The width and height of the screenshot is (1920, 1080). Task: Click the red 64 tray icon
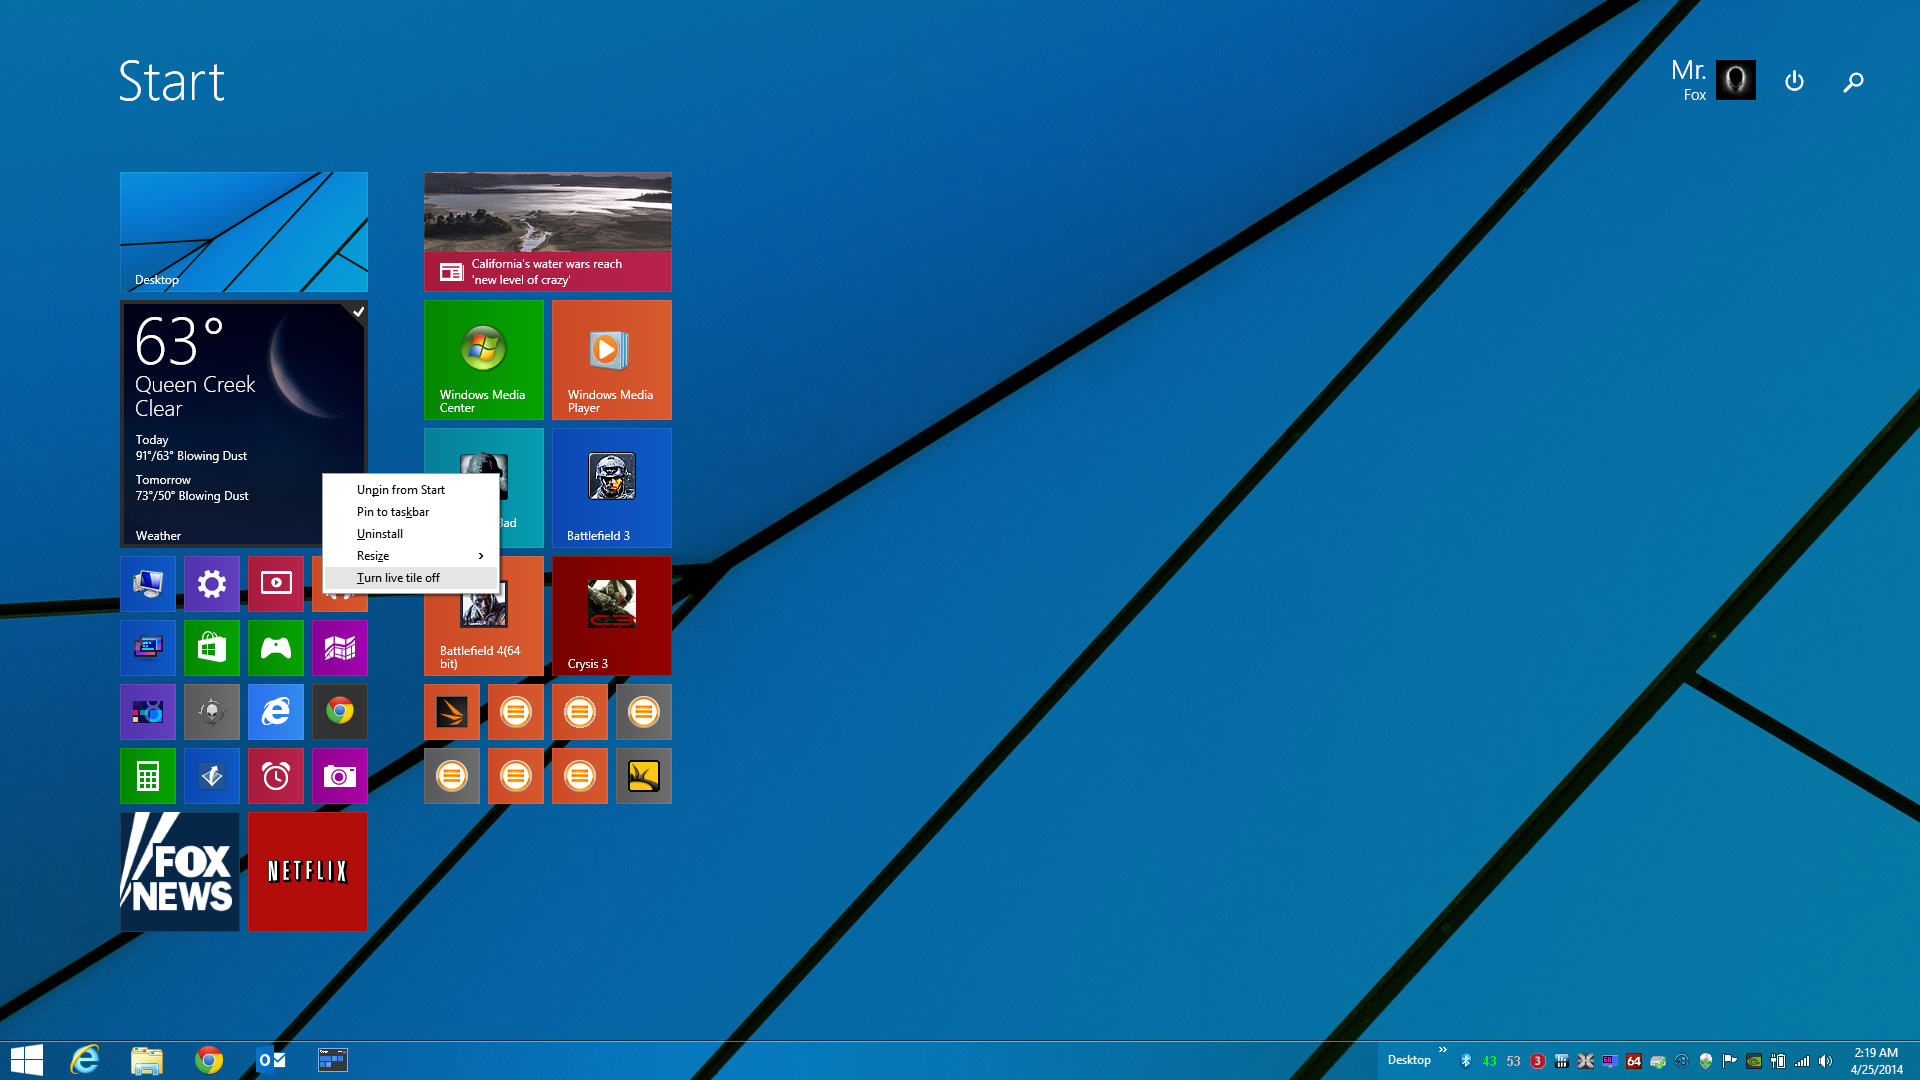[1634, 1061]
